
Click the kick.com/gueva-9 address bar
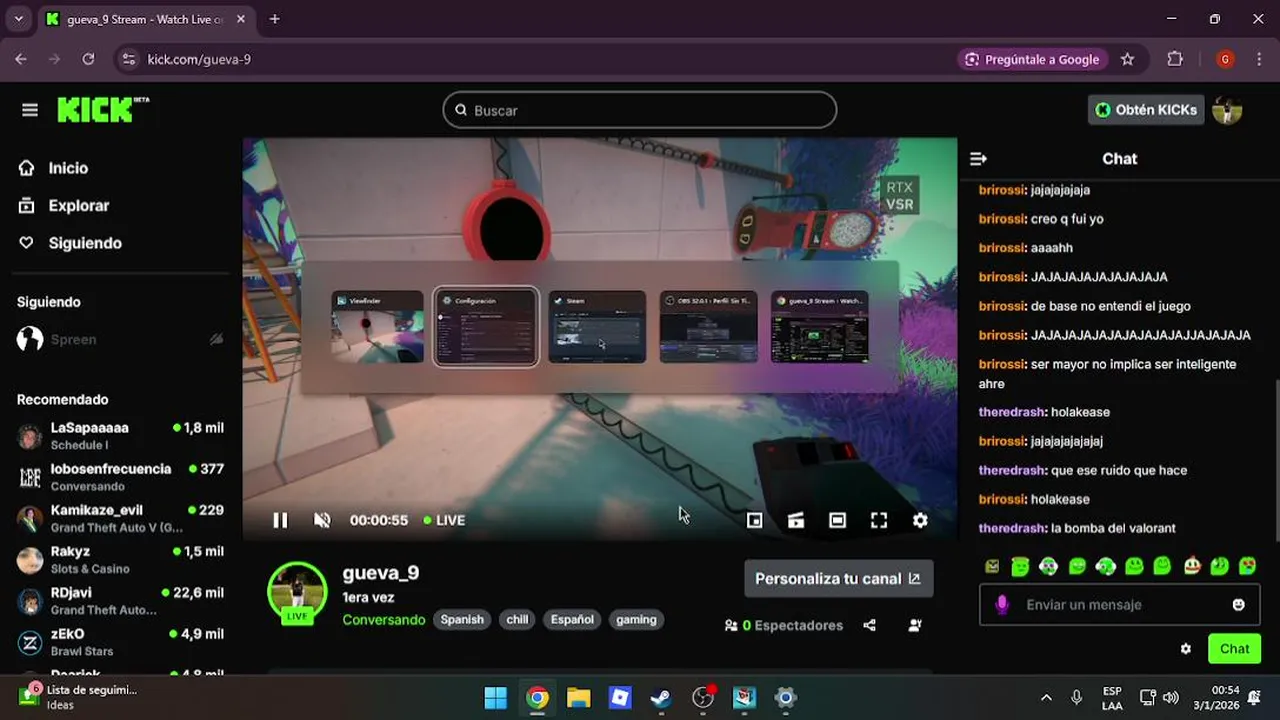[540, 59]
